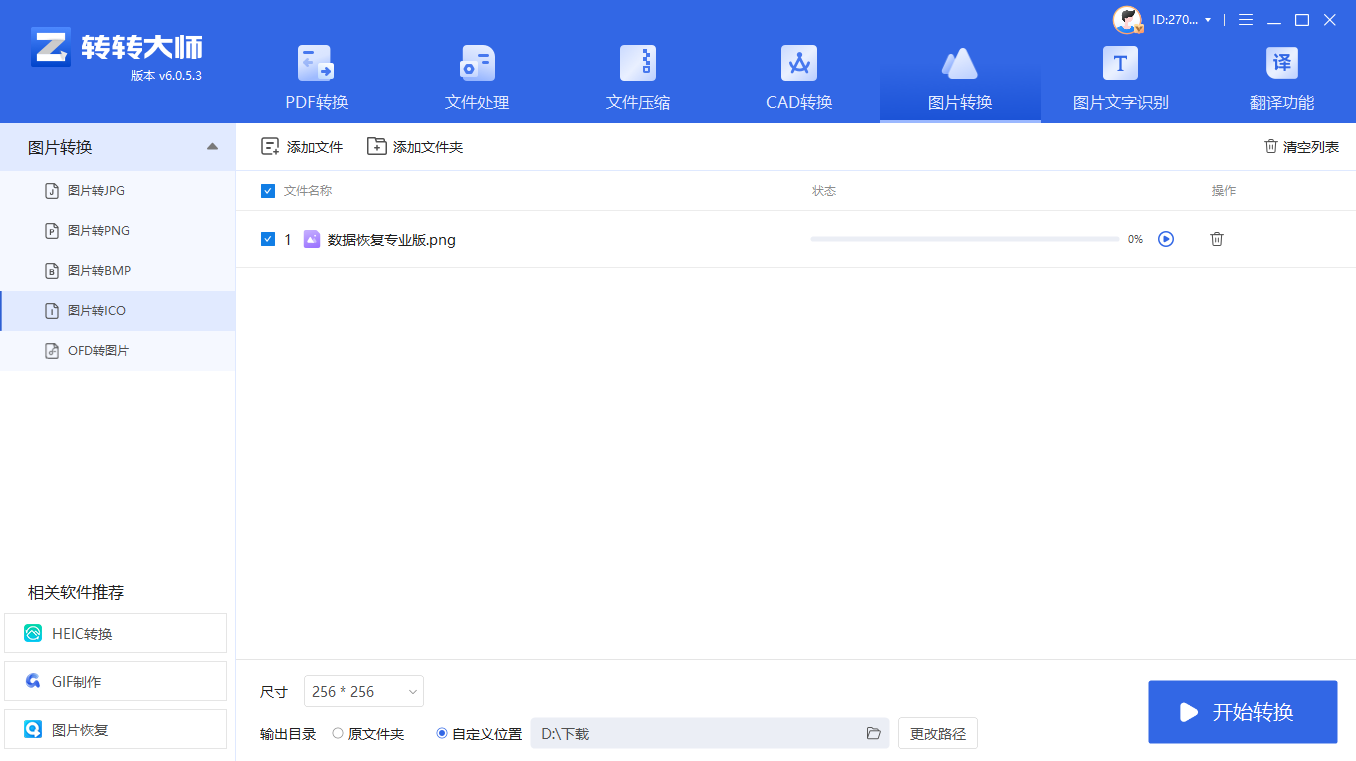Click the user avatar icon
The width and height of the screenshot is (1356, 761).
click(x=1127, y=20)
